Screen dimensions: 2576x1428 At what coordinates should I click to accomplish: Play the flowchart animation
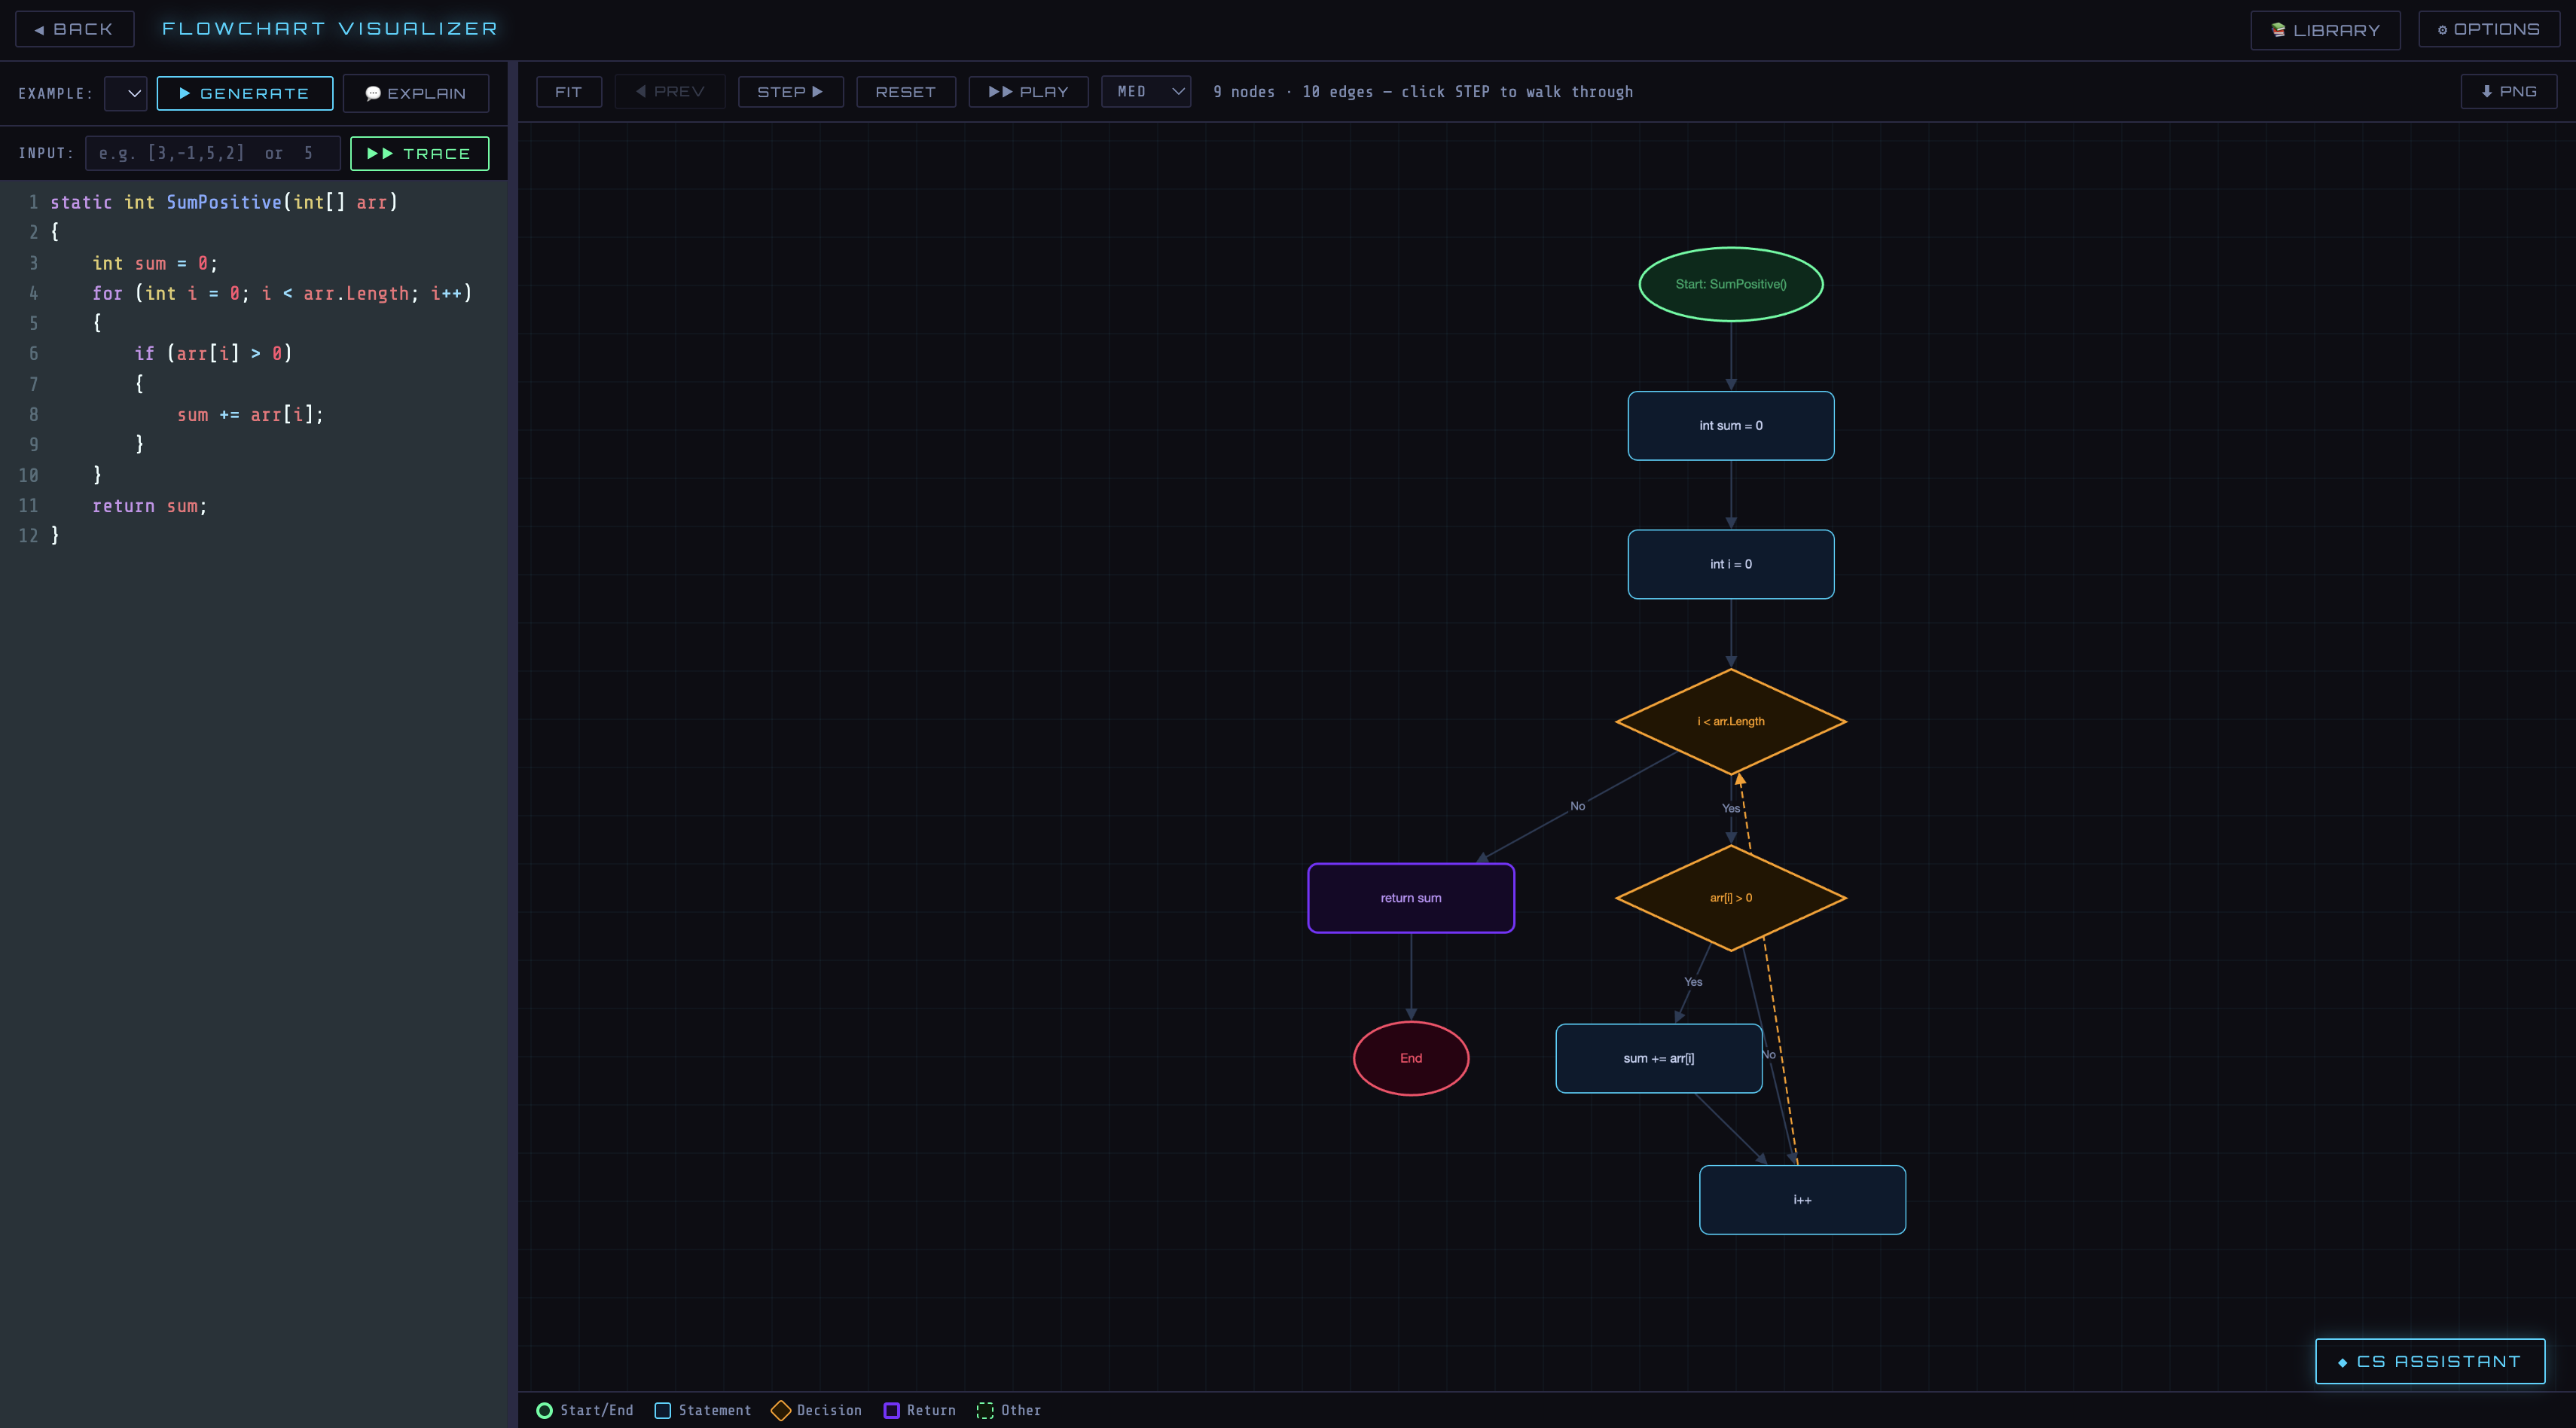1028,91
